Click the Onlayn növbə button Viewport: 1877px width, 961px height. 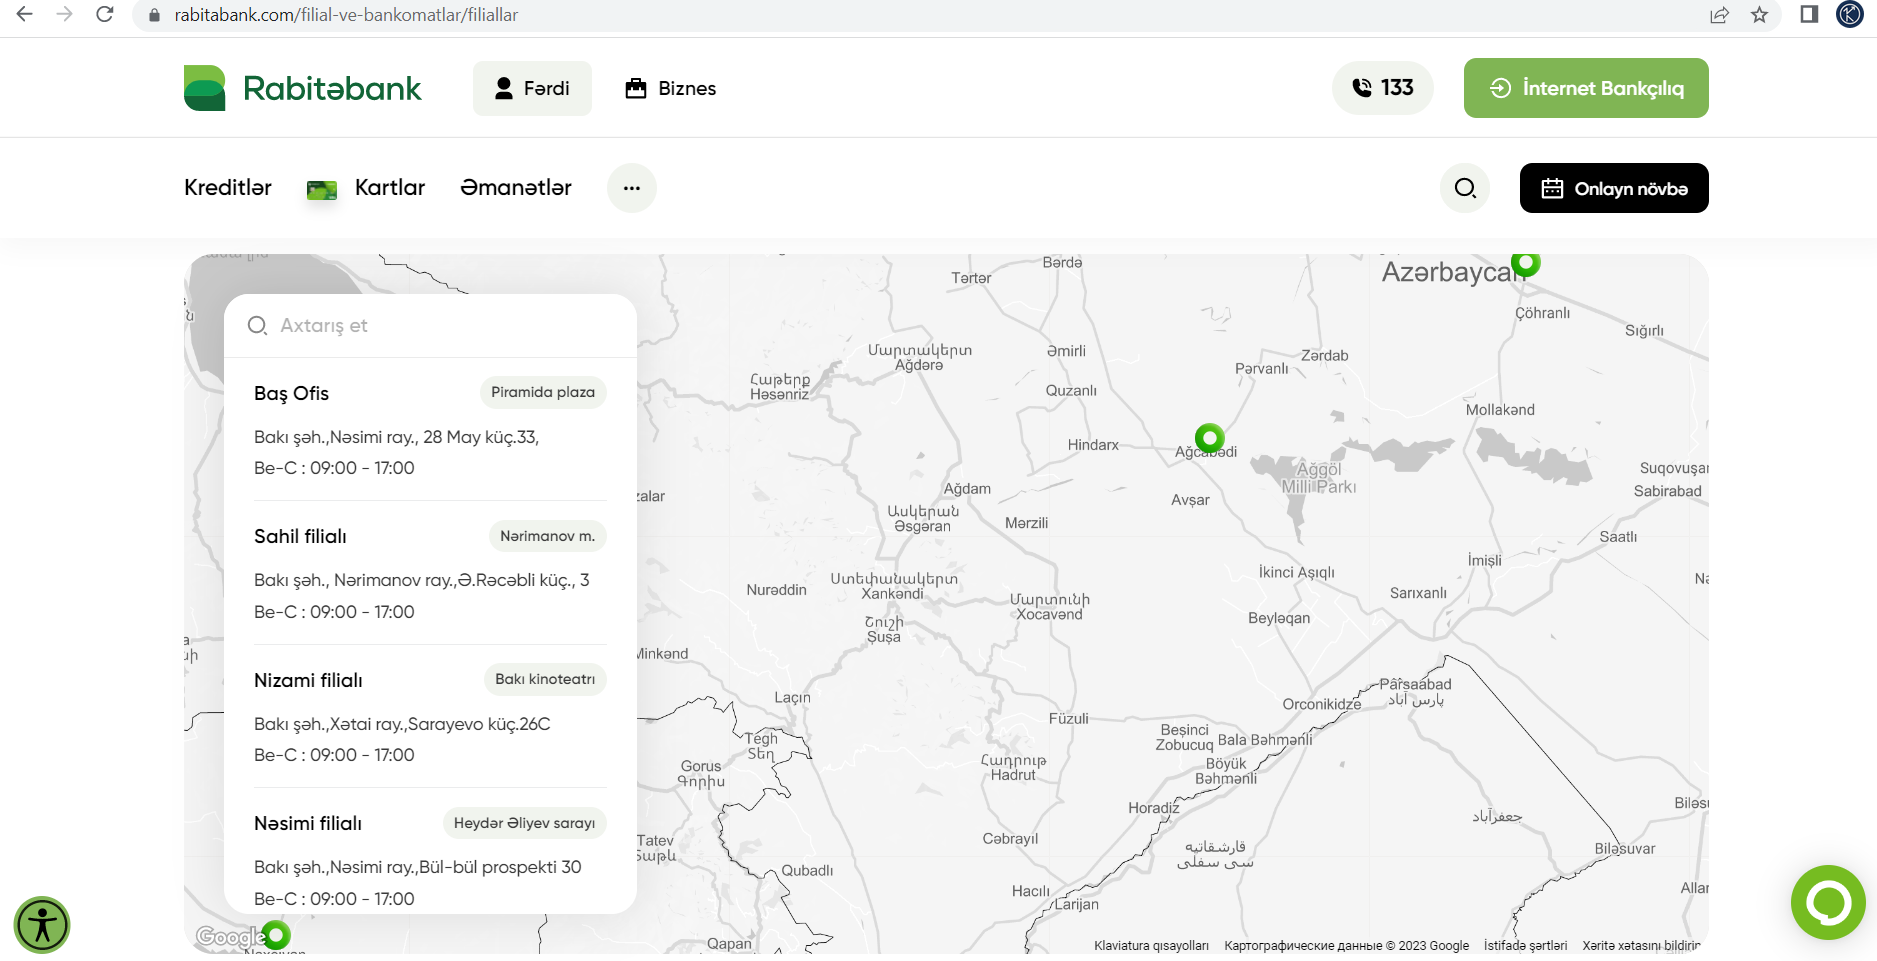point(1613,188)
